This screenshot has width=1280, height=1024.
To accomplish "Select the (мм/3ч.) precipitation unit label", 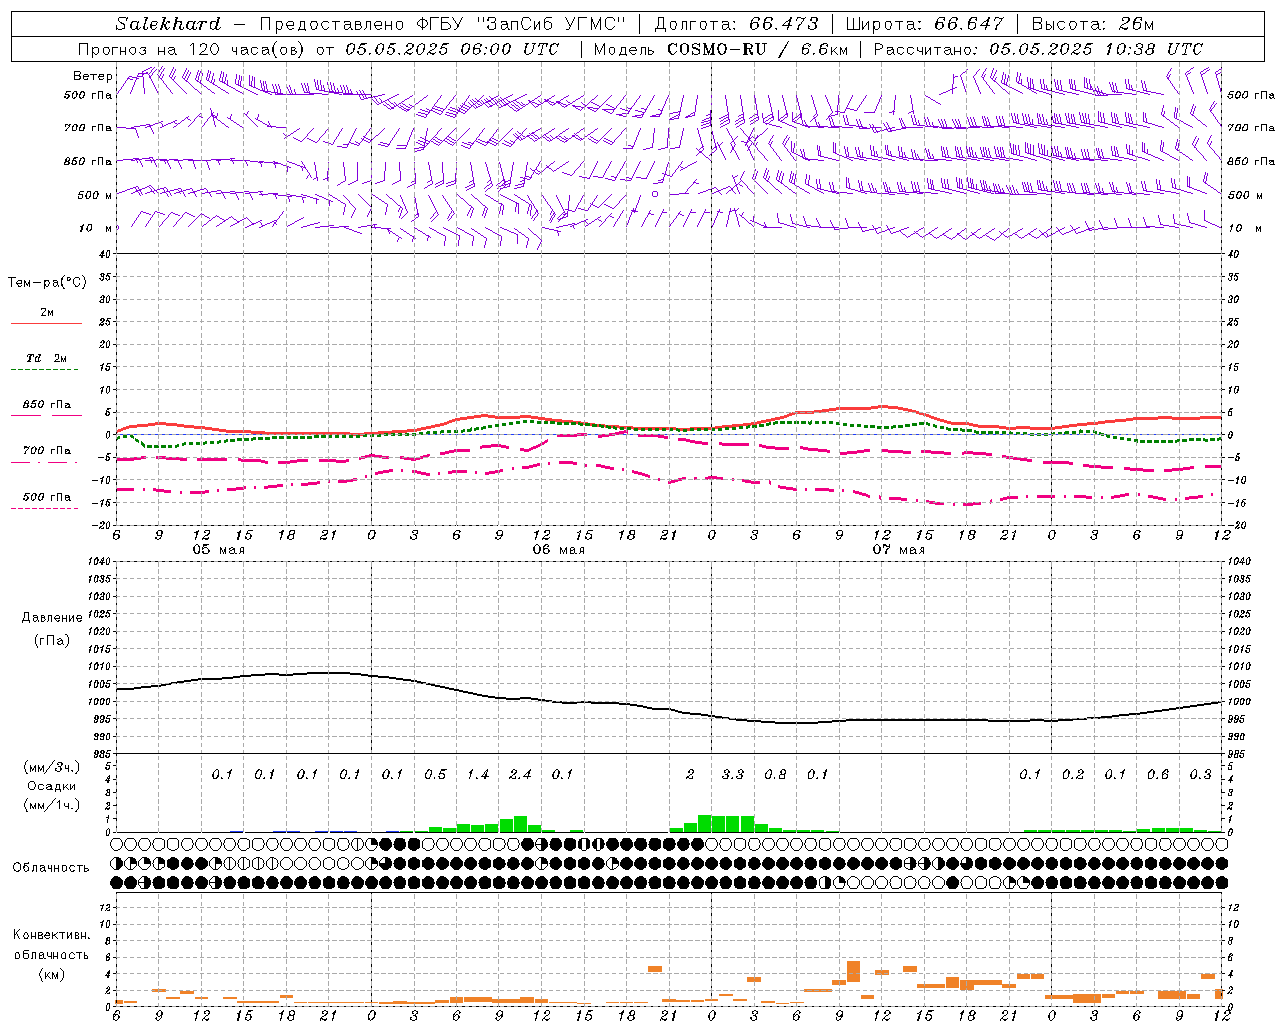I will pos(51,767).
